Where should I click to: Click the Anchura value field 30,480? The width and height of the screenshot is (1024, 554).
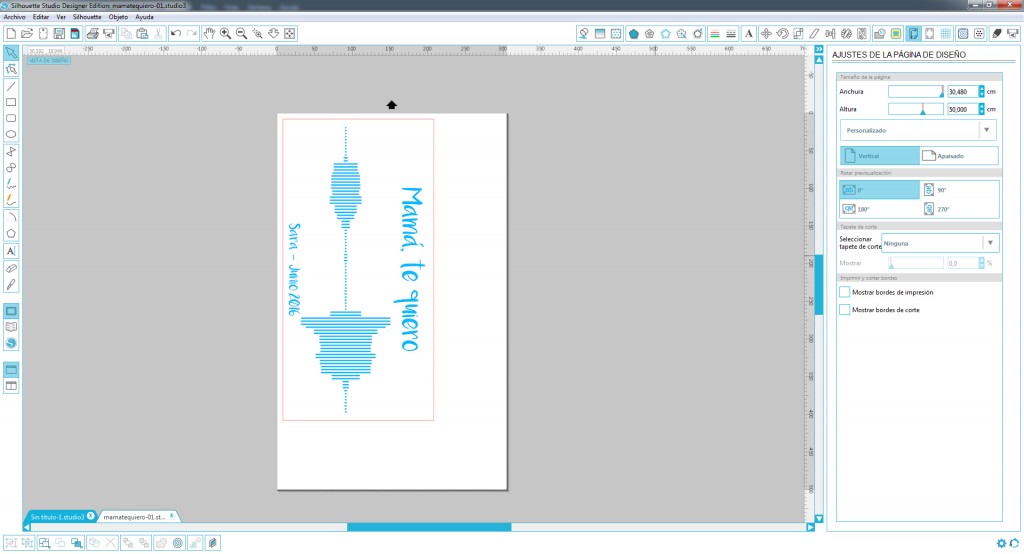962,91
